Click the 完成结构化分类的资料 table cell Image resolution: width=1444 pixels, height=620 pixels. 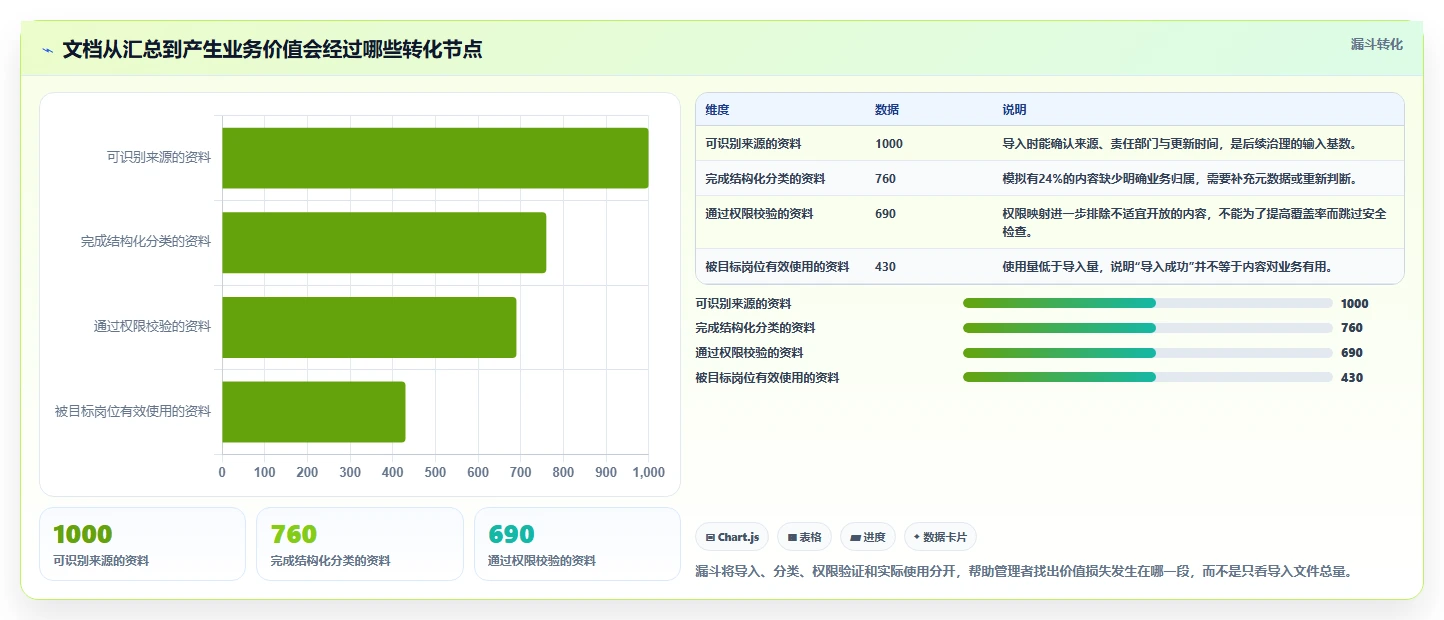(x=765, y=179)
